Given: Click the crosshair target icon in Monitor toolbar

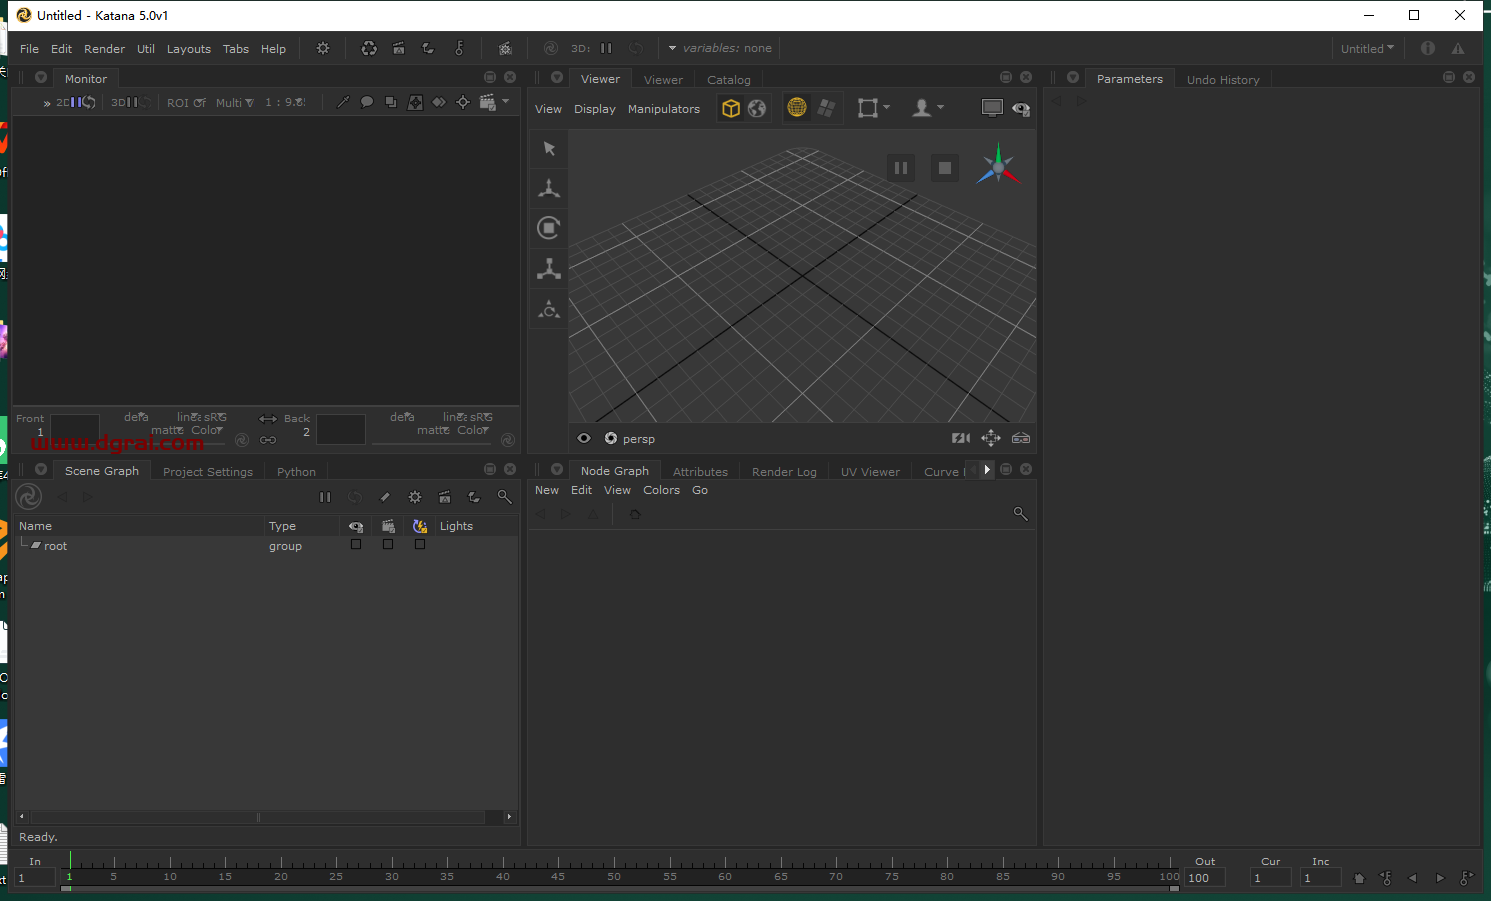Looking at the screenshot, I should [463, 102].
